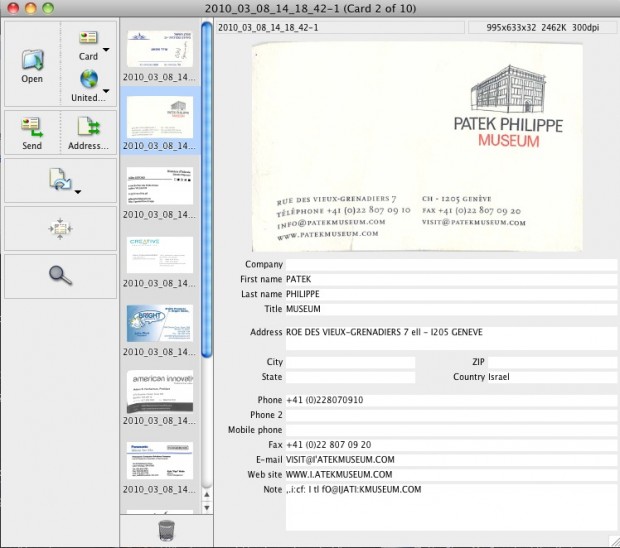Expand the rotate options dropdown arrow
This screenshot has height=548, width=620.
tap(78, 192)
